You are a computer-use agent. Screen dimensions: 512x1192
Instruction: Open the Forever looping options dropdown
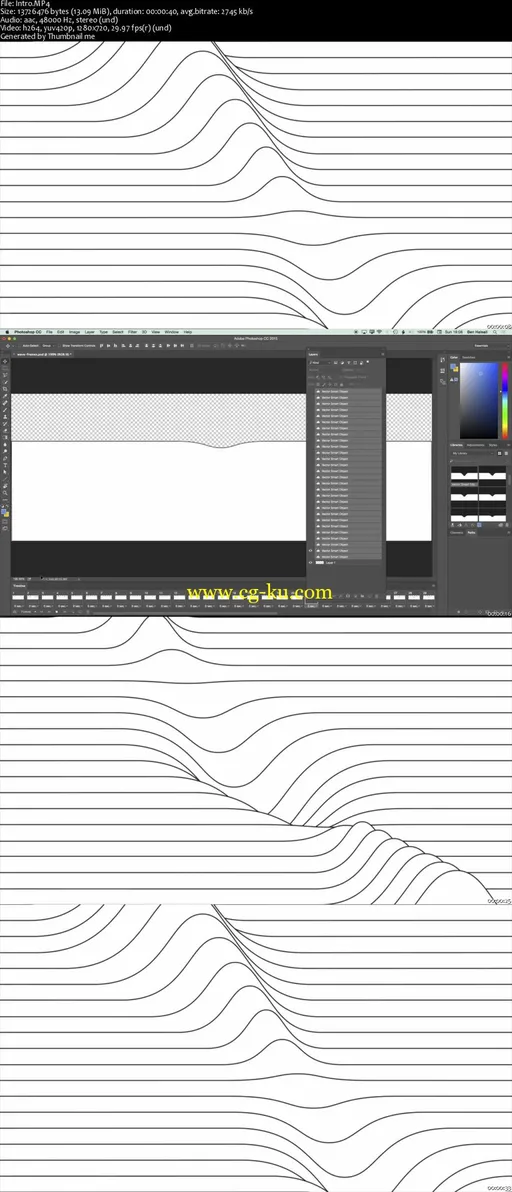[27, 611]
